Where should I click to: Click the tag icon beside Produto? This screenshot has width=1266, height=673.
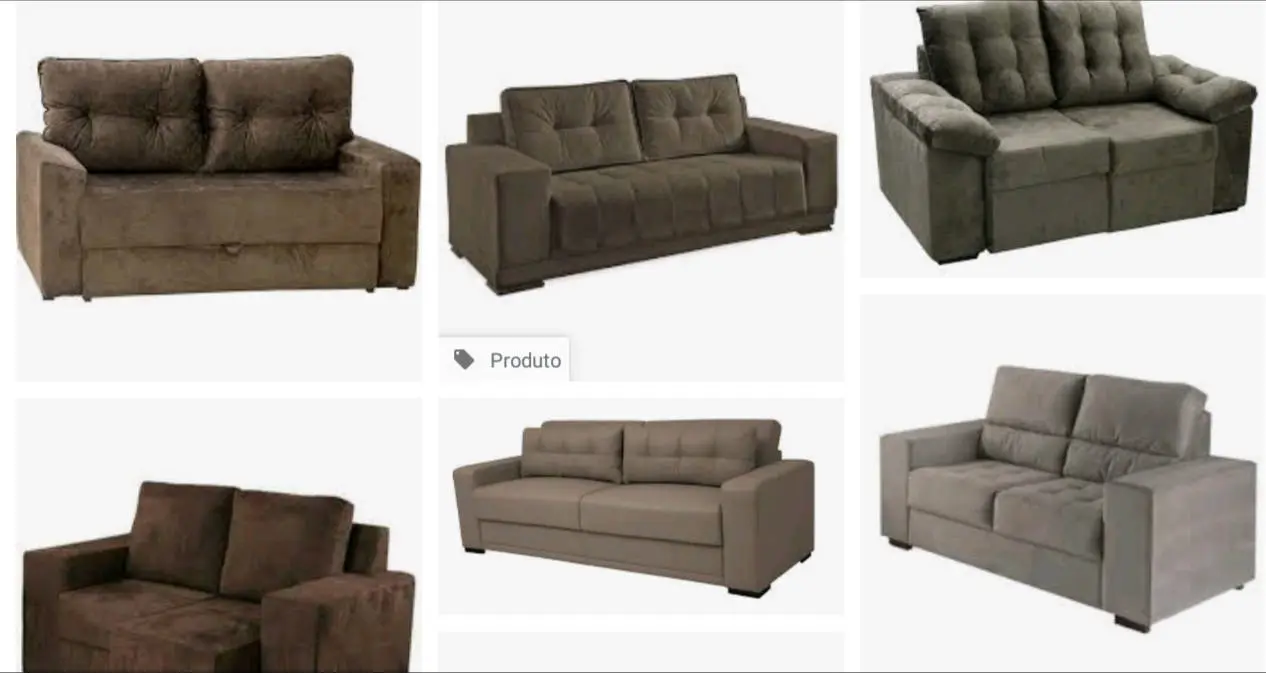tap(464, 360)
